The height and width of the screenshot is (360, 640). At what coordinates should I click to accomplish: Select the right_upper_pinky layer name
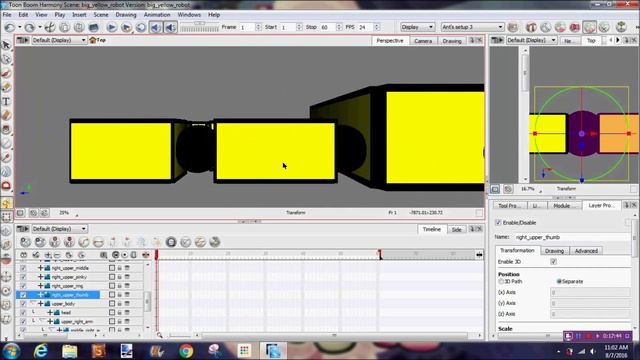pos(69,277)
